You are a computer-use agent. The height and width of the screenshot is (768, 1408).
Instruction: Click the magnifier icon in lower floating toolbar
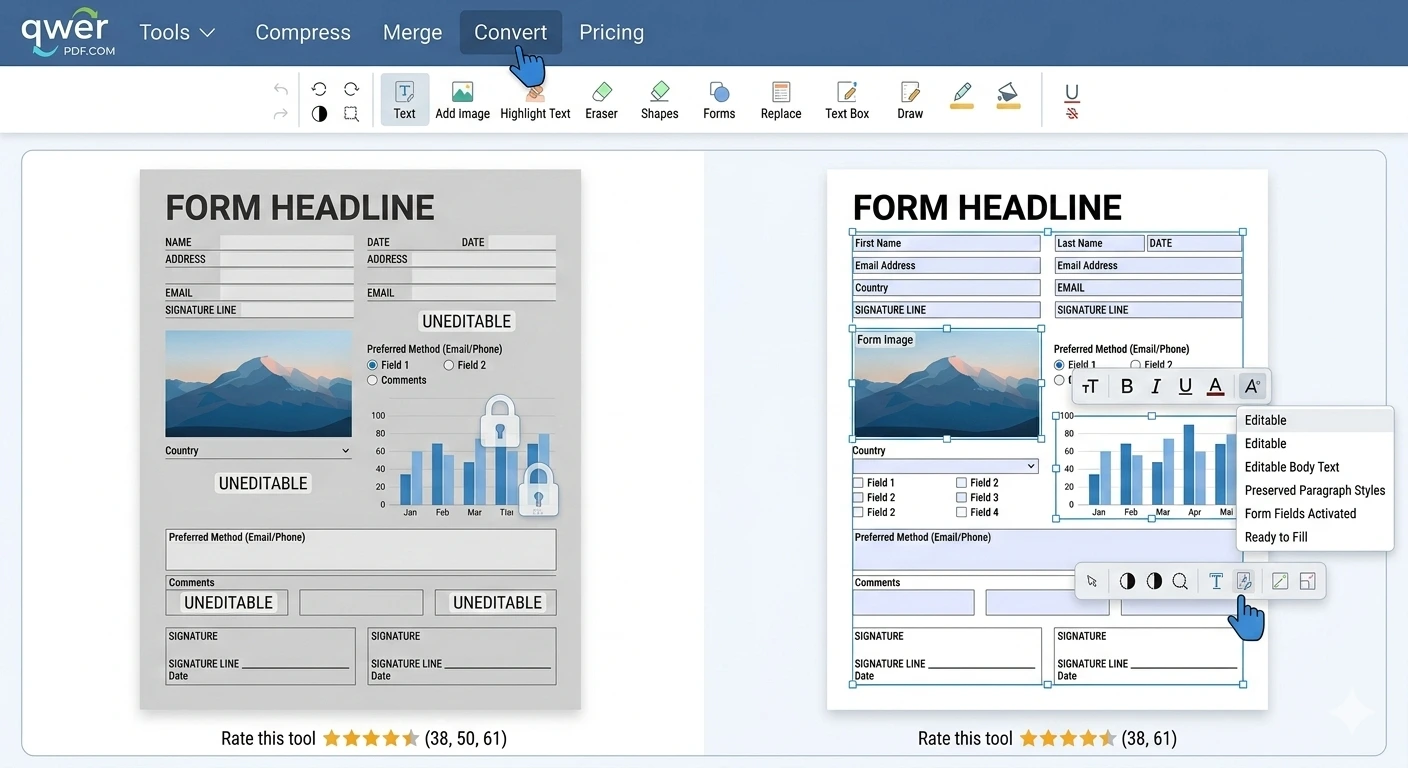coord(1180,581)
